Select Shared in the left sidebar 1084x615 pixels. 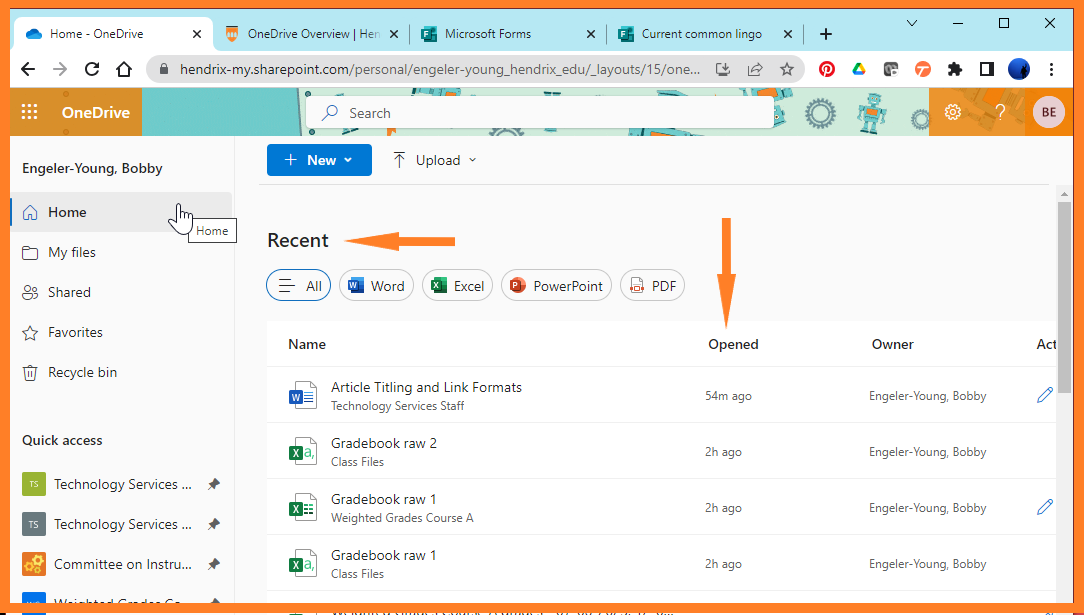coord(69,292)
